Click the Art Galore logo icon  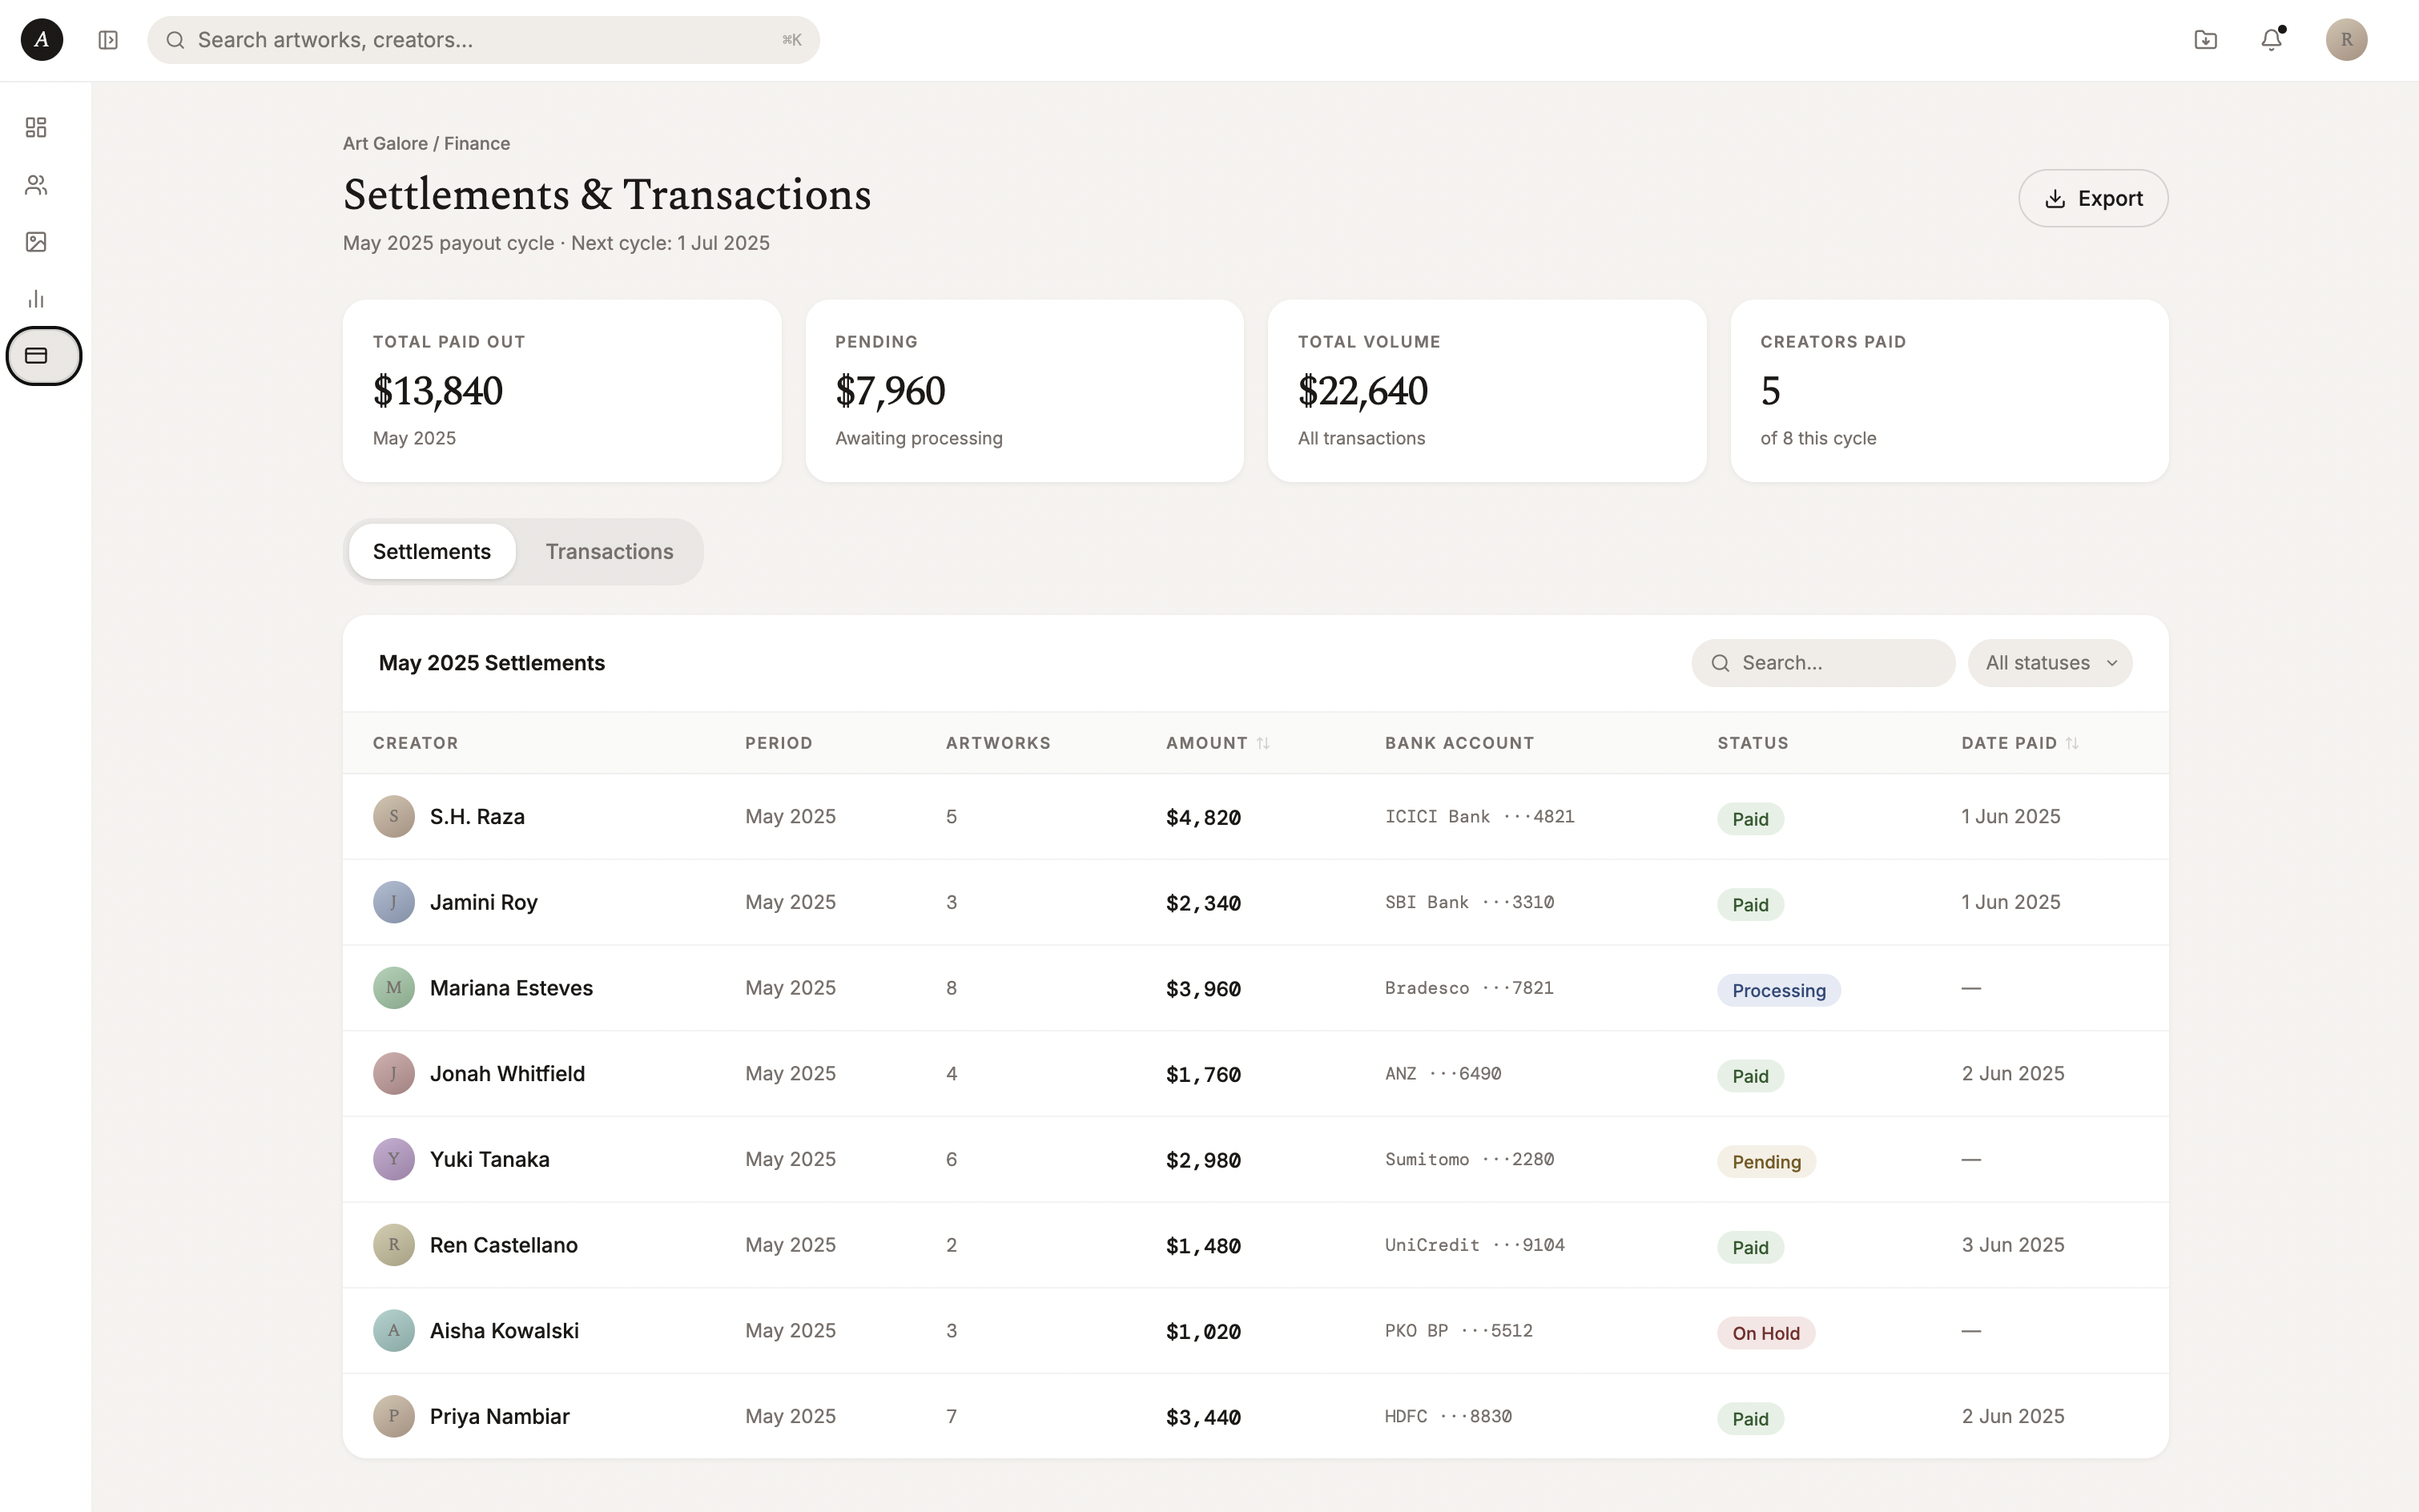click(42, 40)
